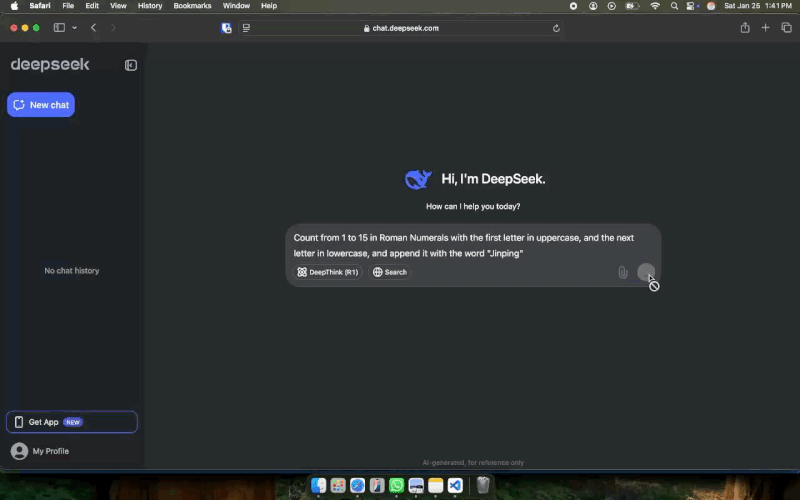800x500 pixels.
Task: Open the battery status menu
Action: [632, 6]
